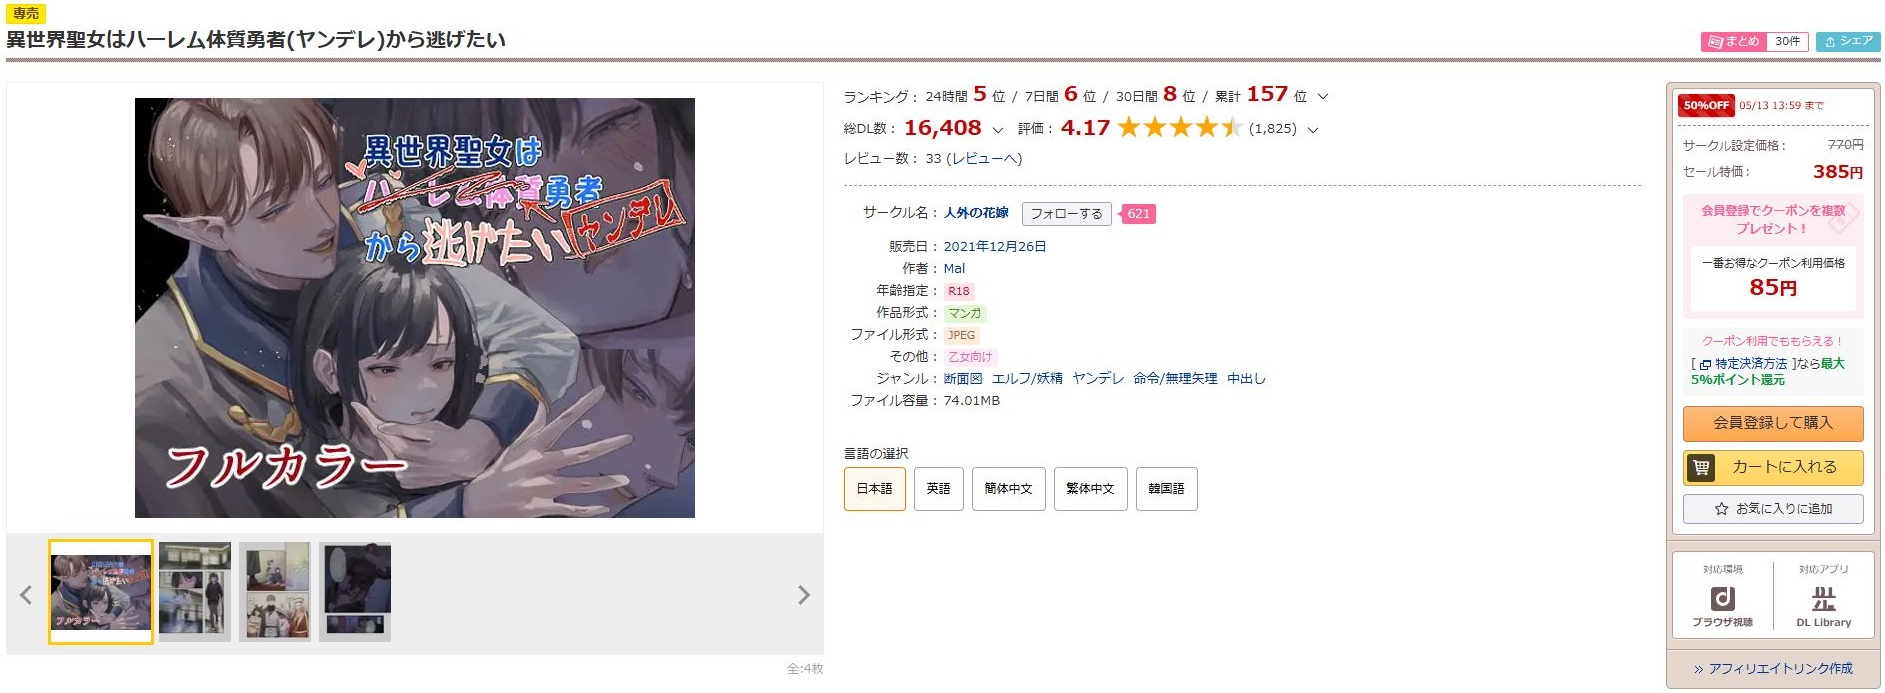This screenshot has height=693, width=1885.
Task: Click the five-star rating display
Action: [1180, 127]
